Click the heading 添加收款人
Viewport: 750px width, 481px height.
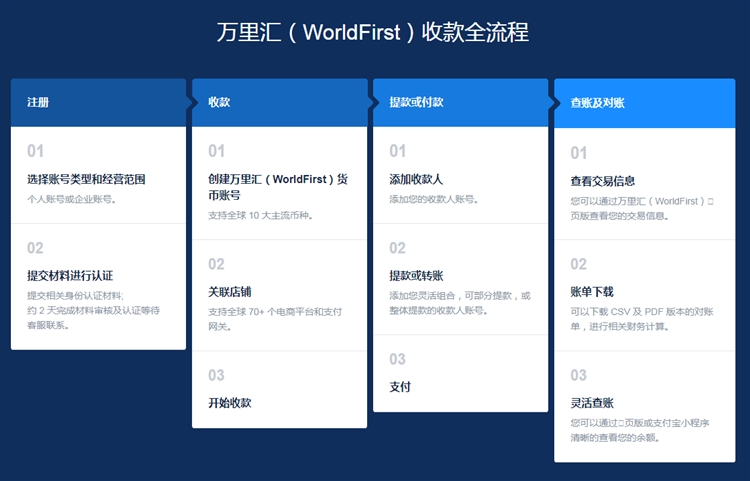click(416, 179)
